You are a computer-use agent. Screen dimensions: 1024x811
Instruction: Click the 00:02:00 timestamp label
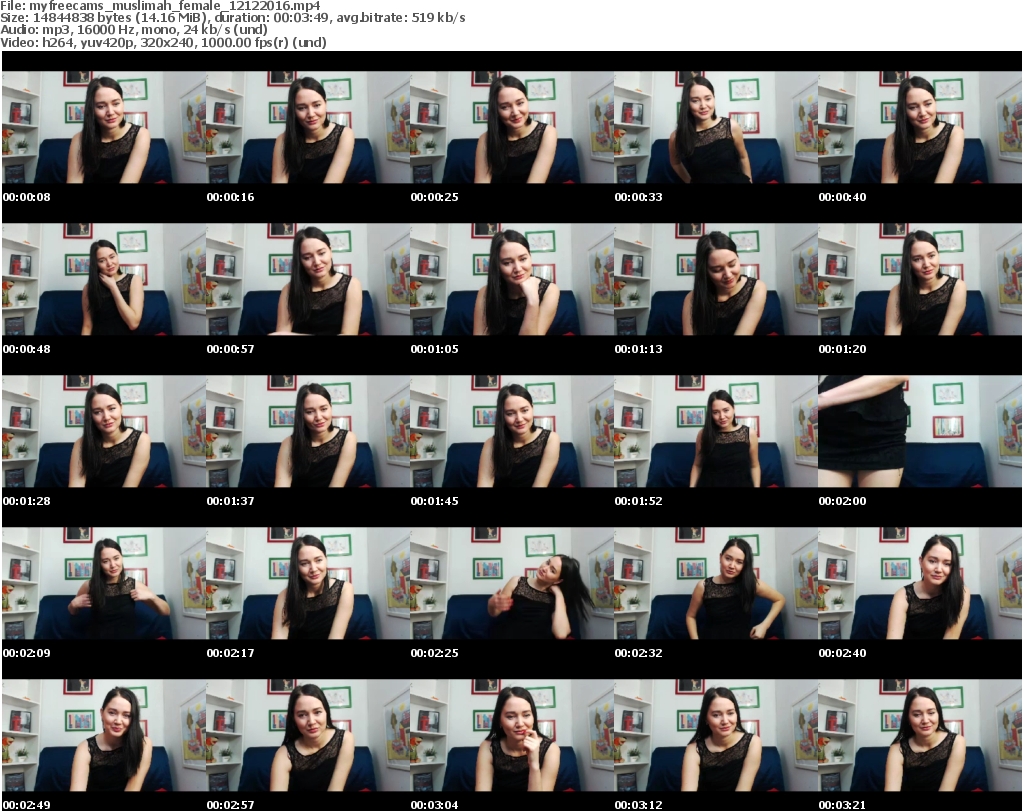[842, 501]
